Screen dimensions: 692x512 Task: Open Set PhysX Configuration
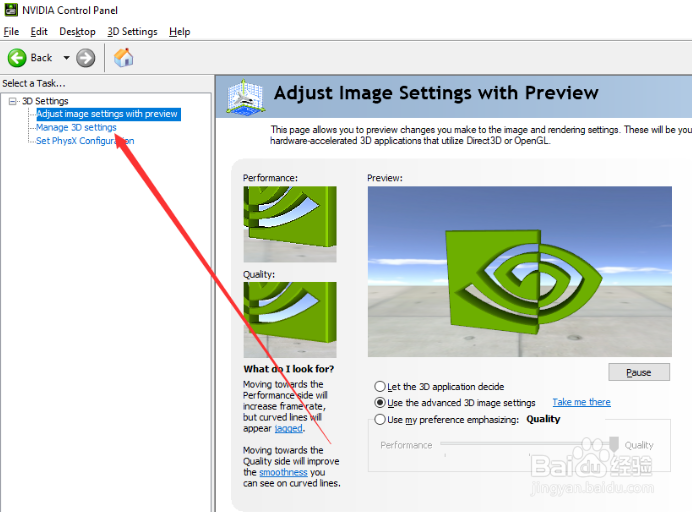coord(85,141)
